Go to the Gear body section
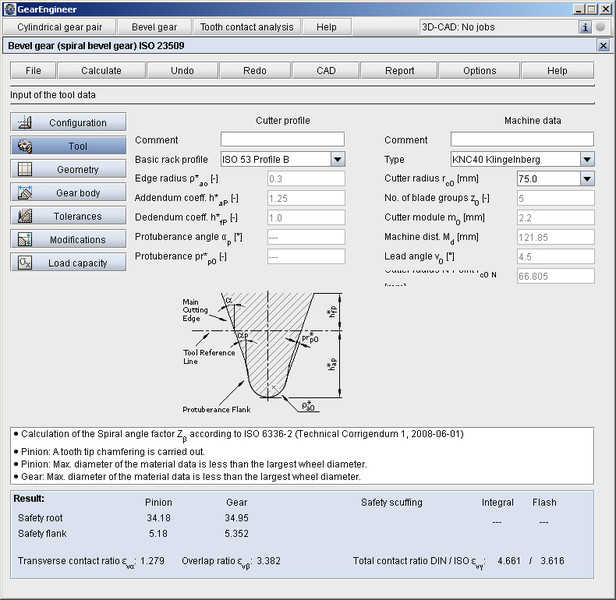The image size is (616, 600). tap(69, 192)
